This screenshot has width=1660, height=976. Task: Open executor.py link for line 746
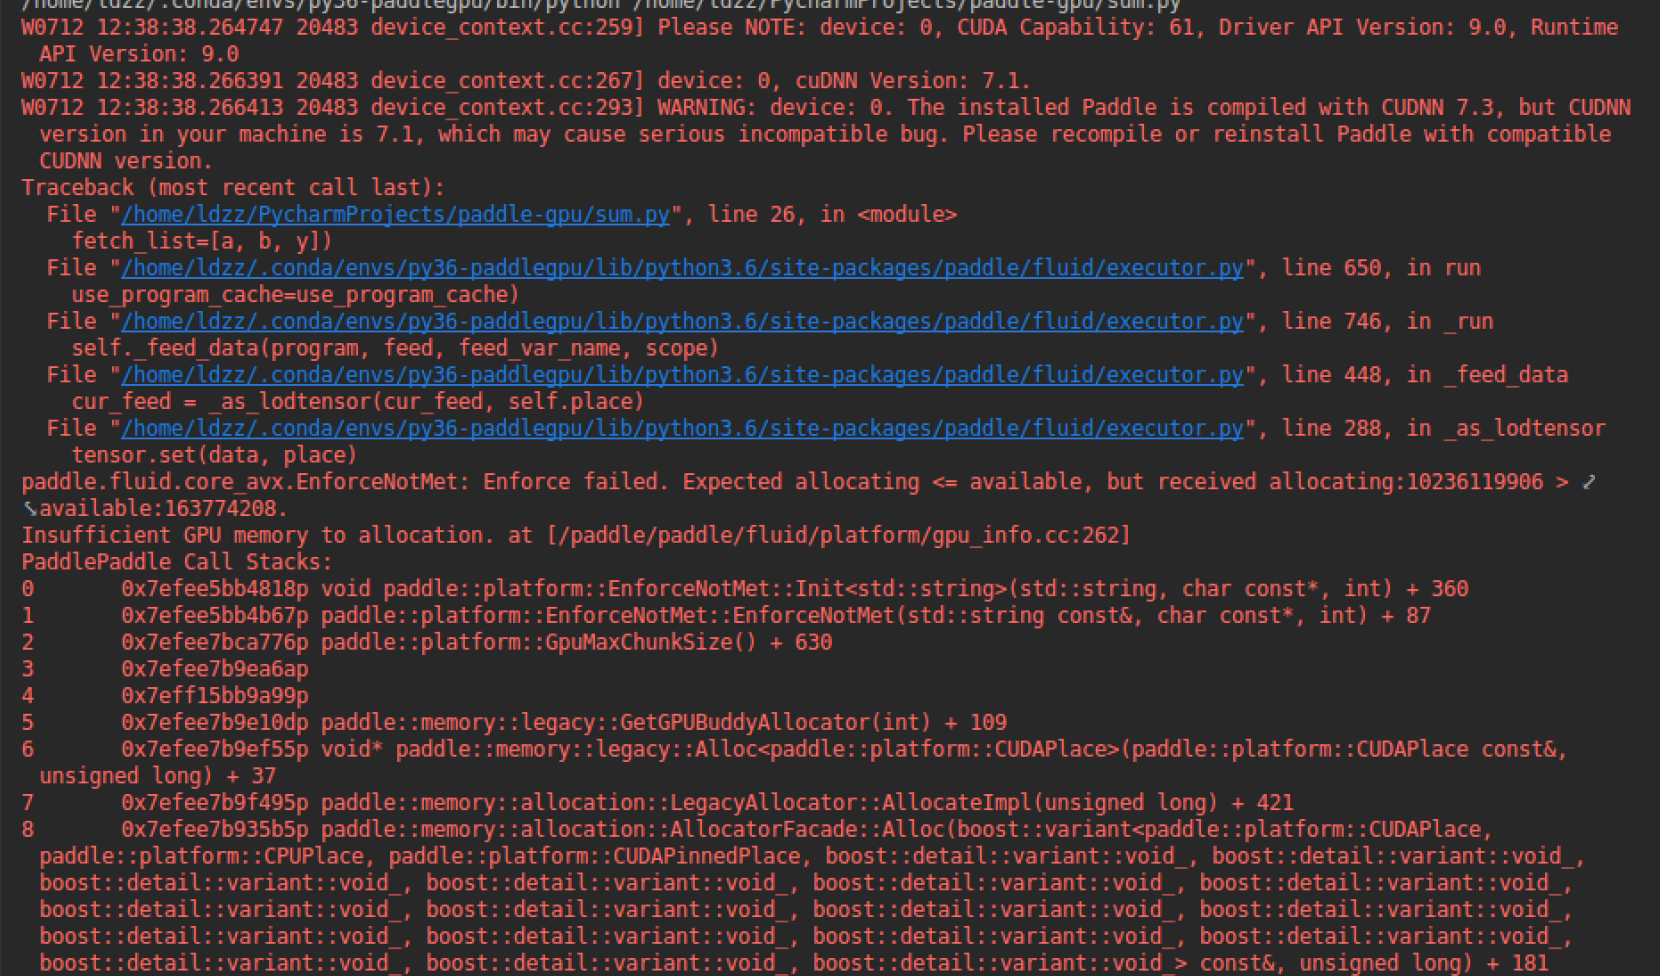(x=683, y=321)
